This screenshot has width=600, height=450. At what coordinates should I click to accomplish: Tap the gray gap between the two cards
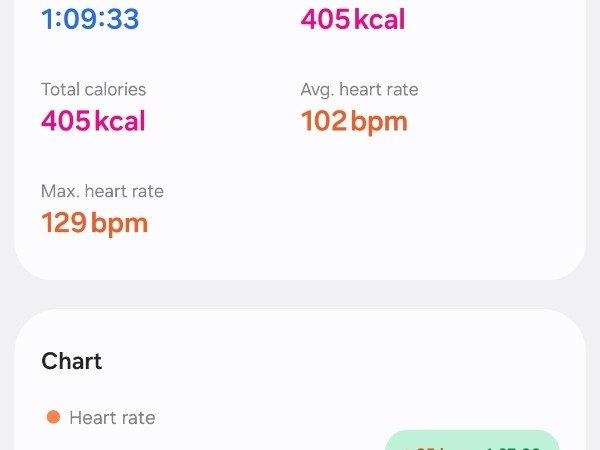[x=300, y=294]
